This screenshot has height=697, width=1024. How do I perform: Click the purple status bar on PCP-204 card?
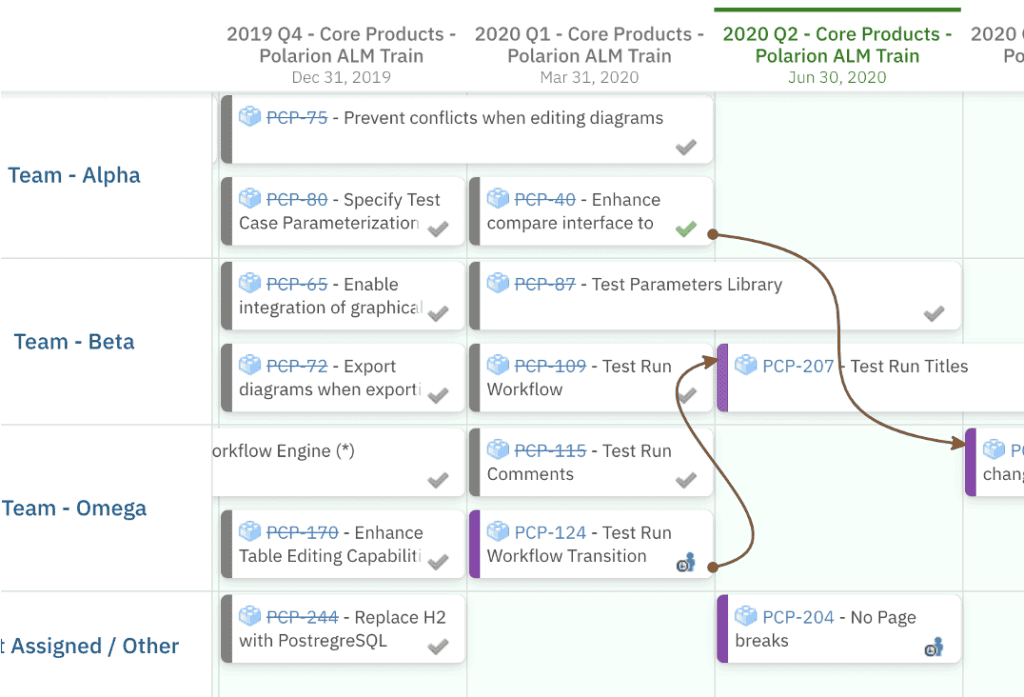coord(722,628)
